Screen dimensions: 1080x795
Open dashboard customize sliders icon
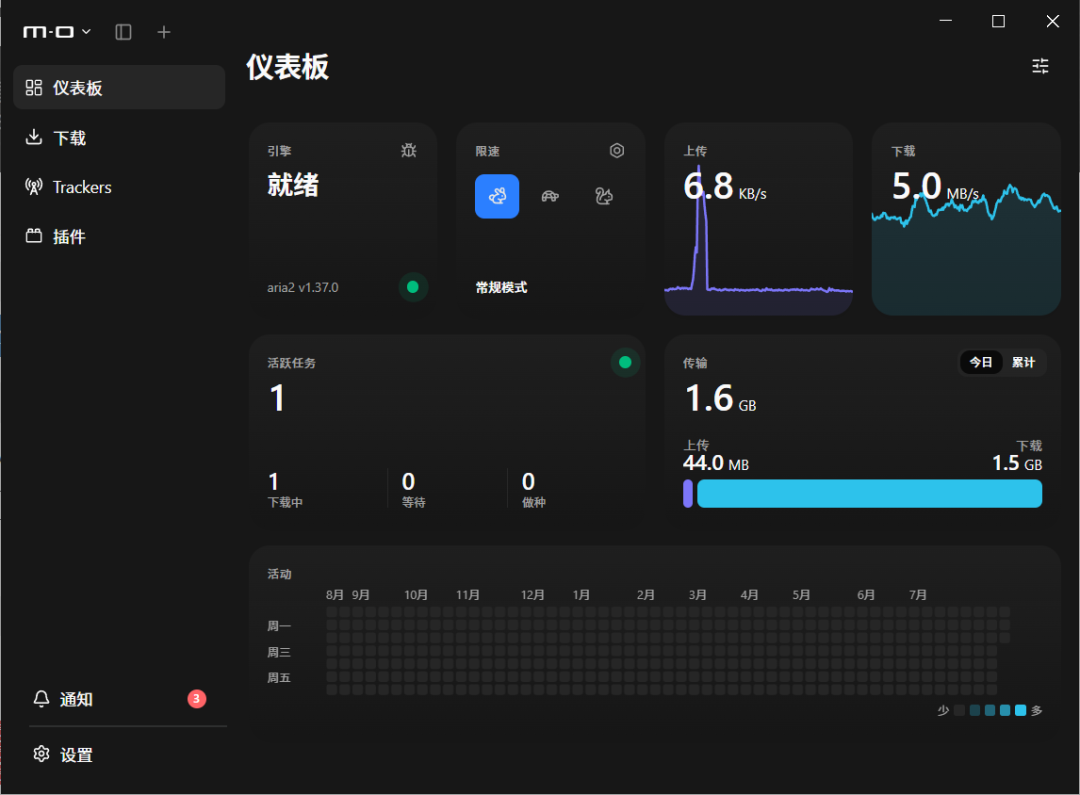click(x=1040, y=65)
